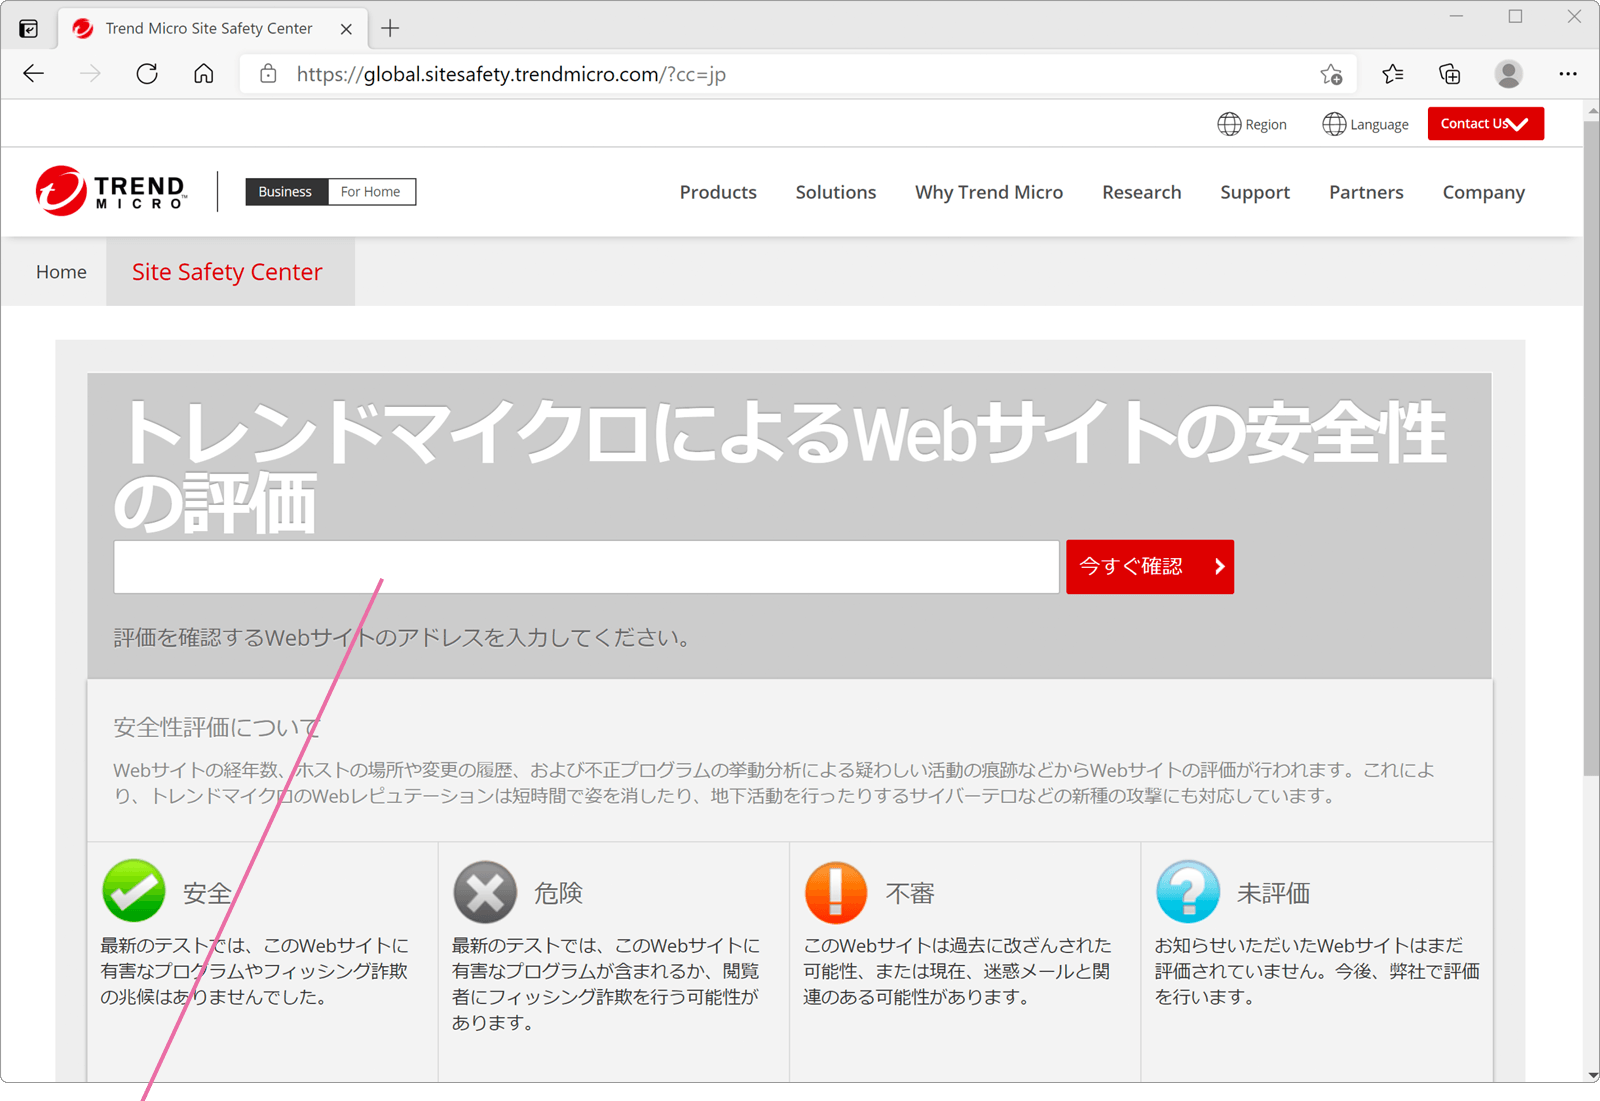
Task: Open the Solutions menu
Action: pos(836,192)
